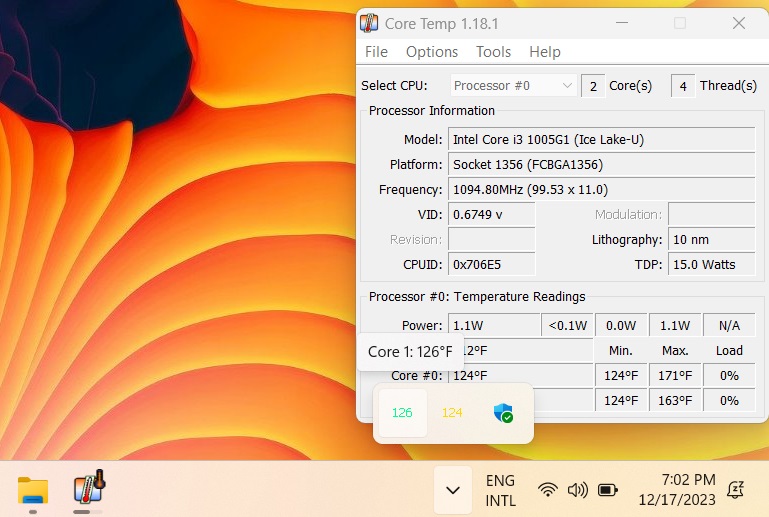The width and height of the screenshot is (769, 517).
Task: Click the <0.1W power reading
Action: pos(567,325)
